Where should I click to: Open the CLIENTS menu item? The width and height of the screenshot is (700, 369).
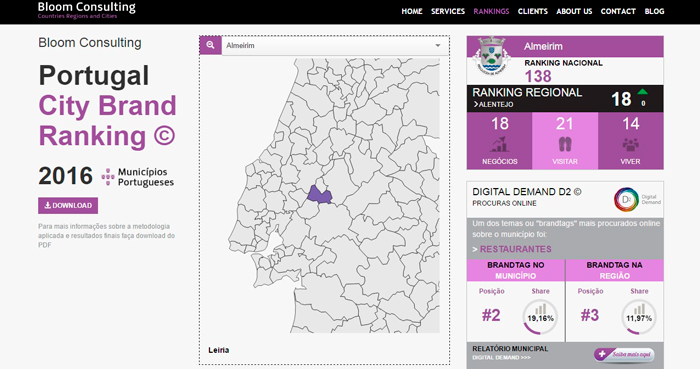[x=533, y=11]
